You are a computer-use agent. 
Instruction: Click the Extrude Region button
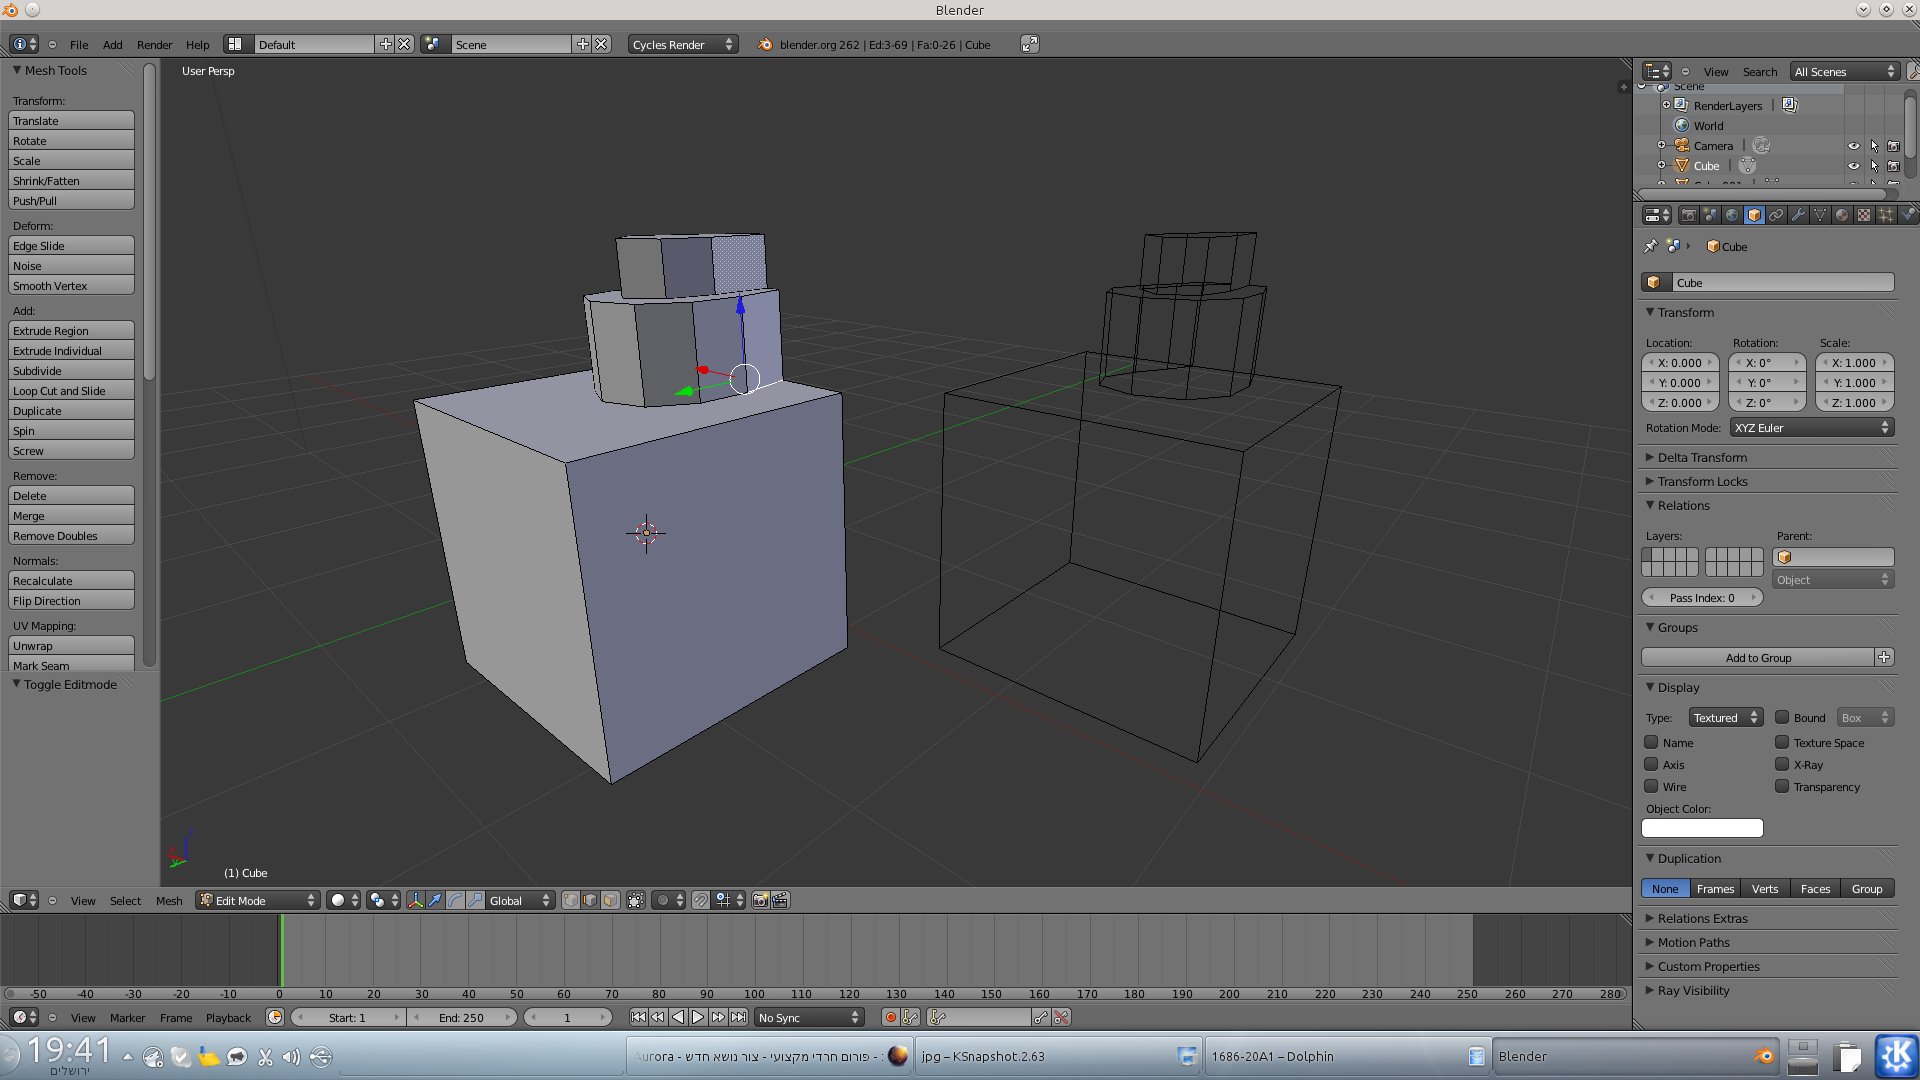pos(71,331)
